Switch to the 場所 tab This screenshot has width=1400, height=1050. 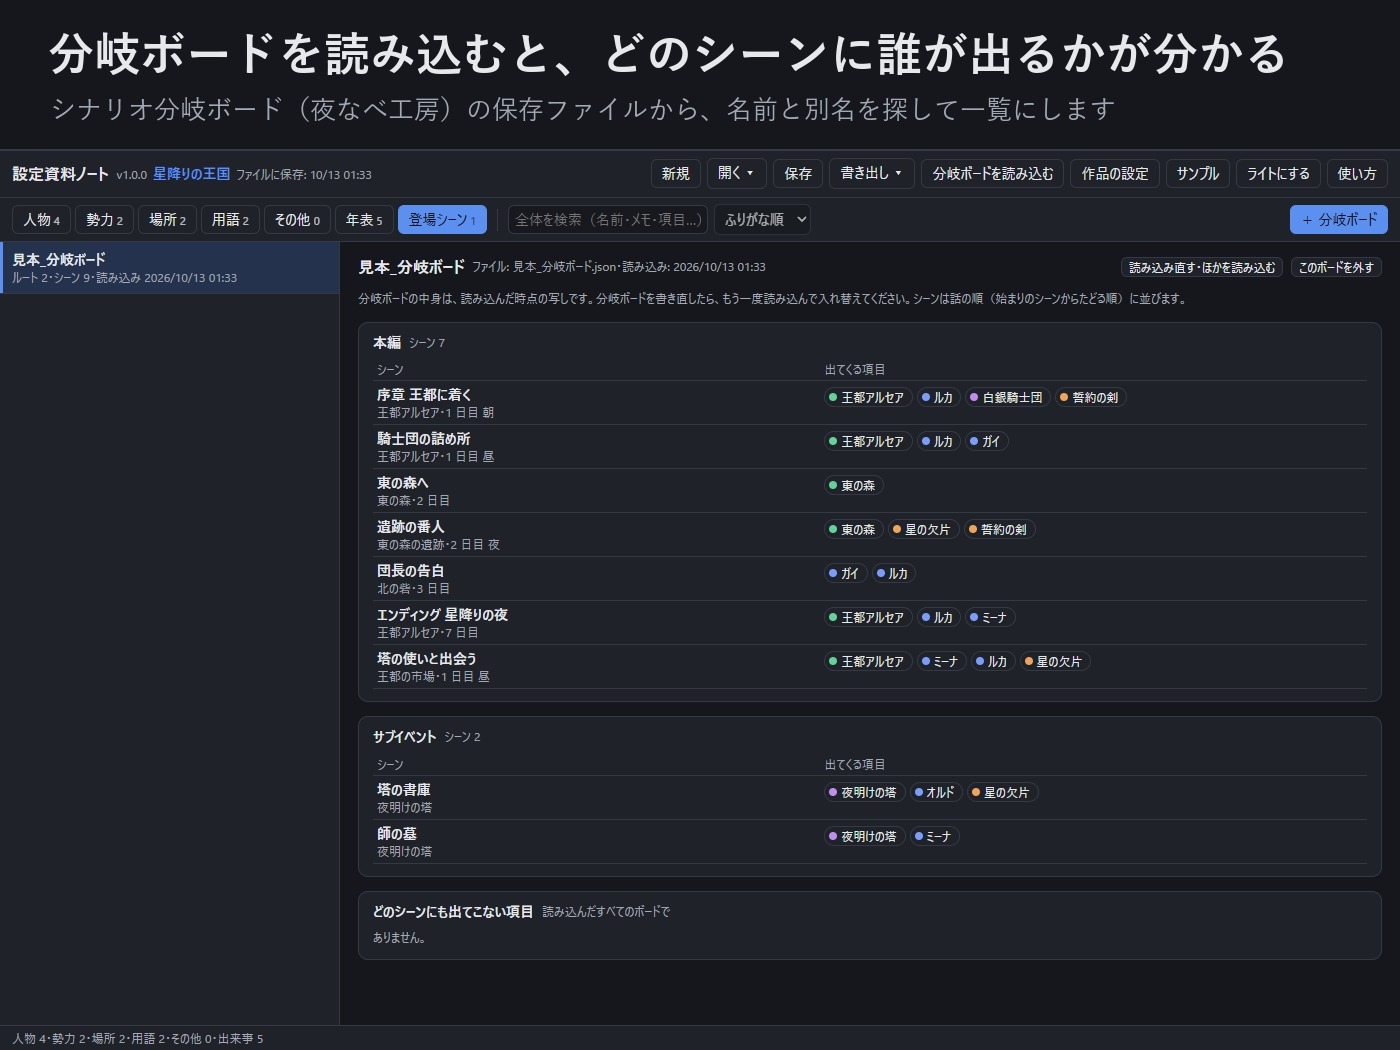tap(167, 220)
